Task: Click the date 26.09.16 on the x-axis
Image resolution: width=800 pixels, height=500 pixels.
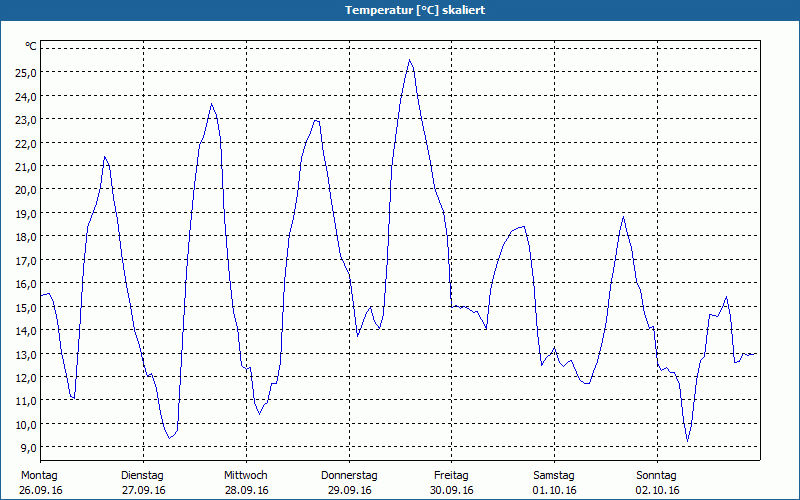Action: pos(42,490)
